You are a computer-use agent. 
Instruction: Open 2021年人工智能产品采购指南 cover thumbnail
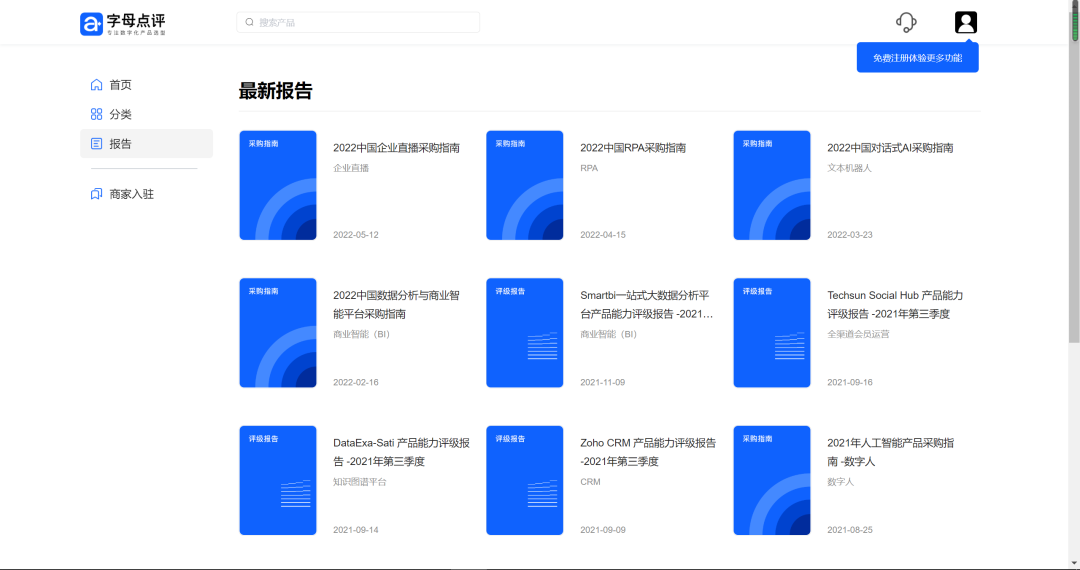[772, 480]
